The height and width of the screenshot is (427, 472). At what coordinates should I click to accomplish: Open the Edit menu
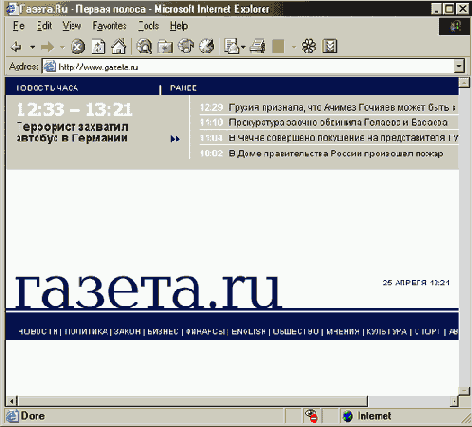44,26
